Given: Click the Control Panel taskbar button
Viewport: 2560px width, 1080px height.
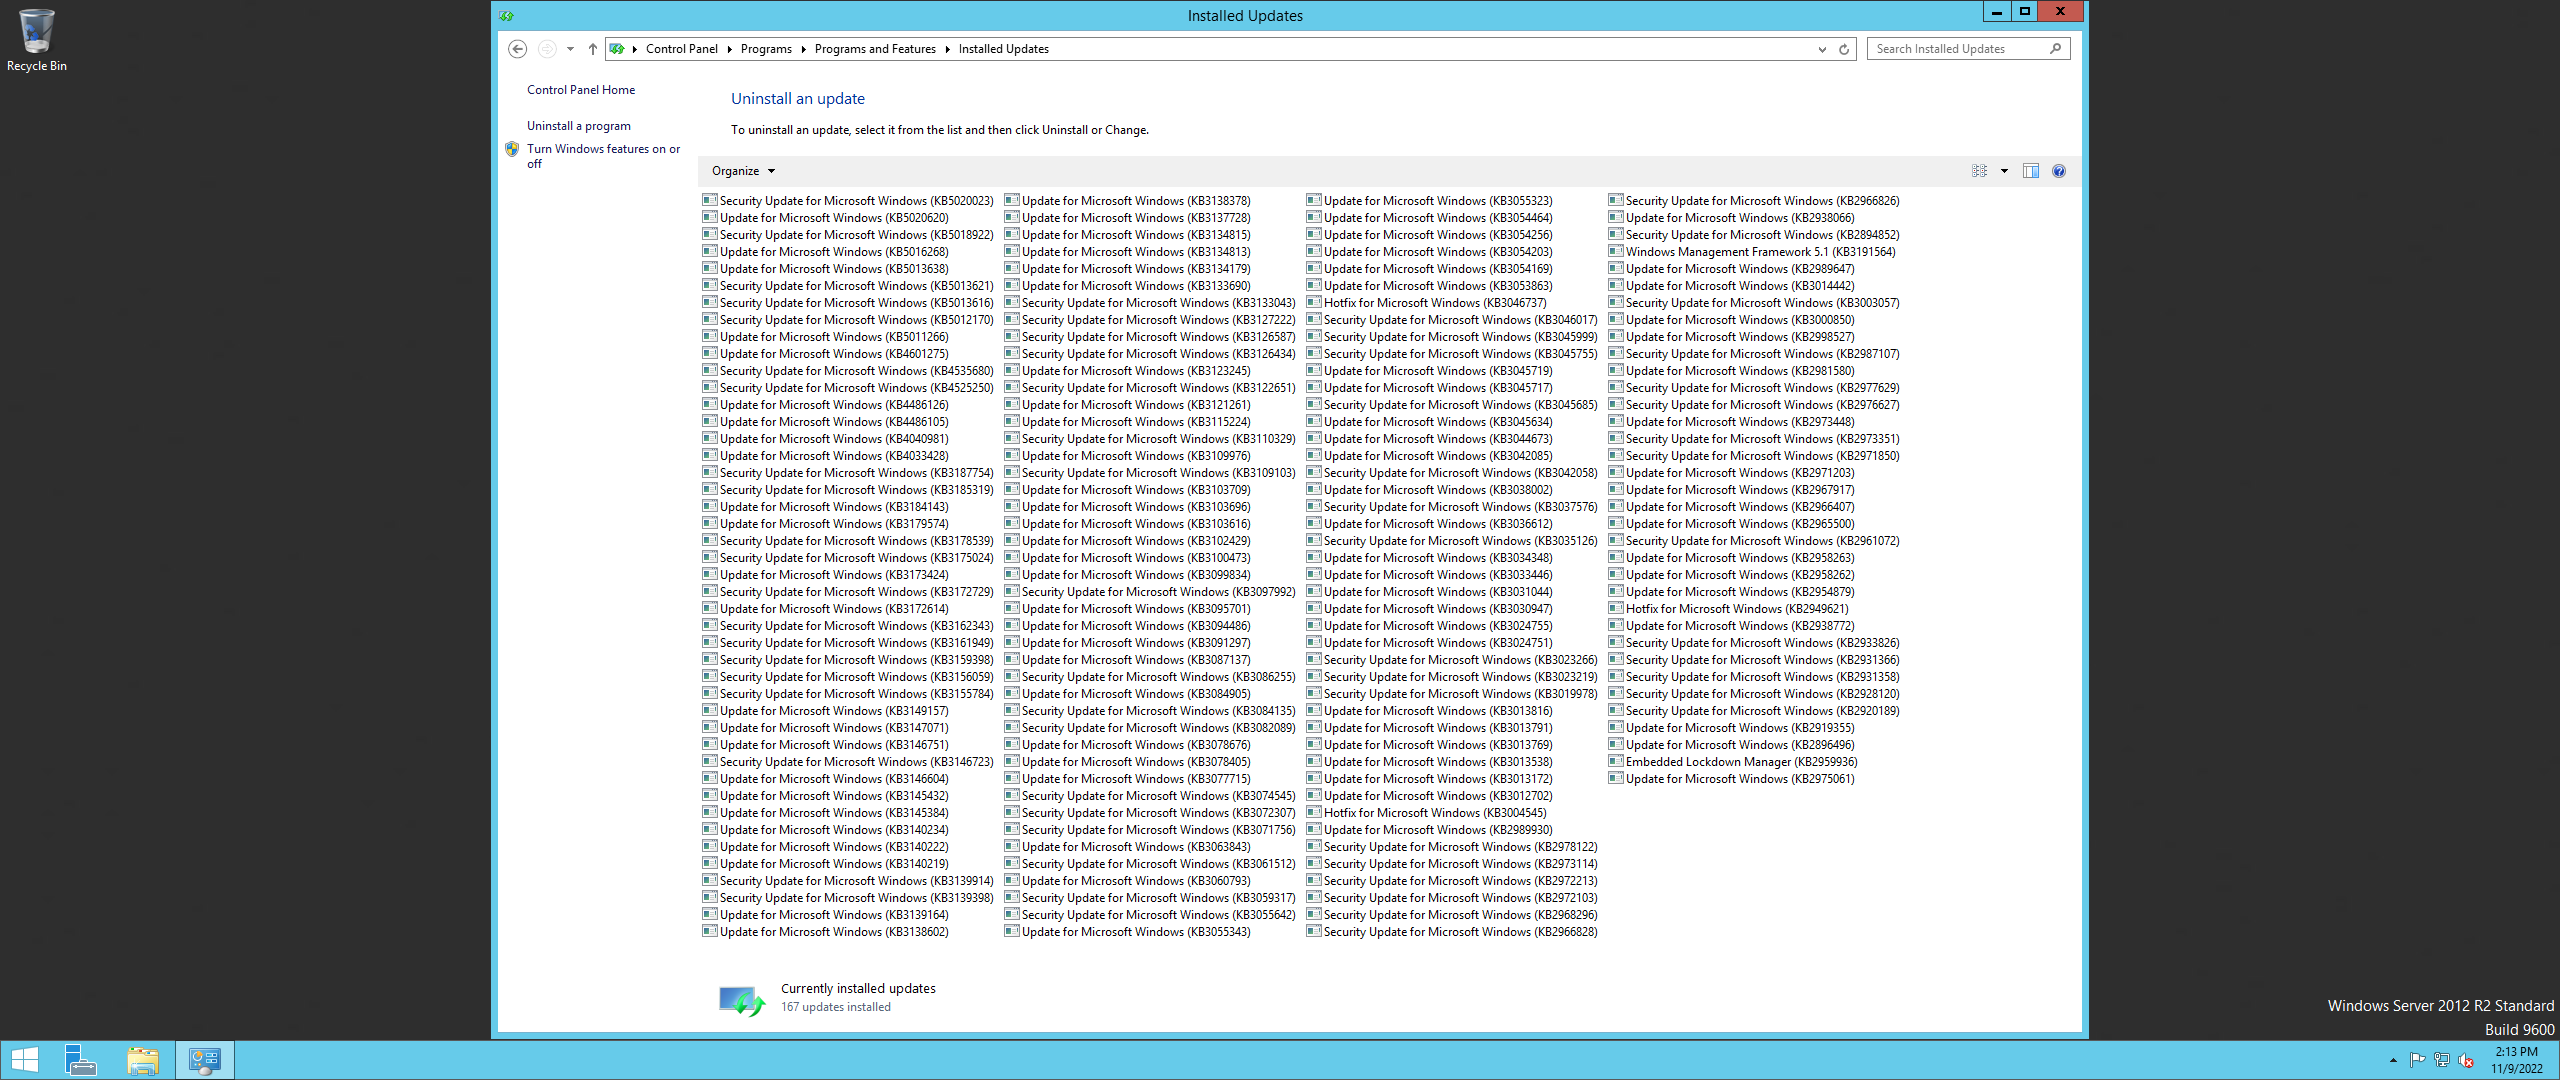Looking at the screenshot, I should coord(205,1060).
